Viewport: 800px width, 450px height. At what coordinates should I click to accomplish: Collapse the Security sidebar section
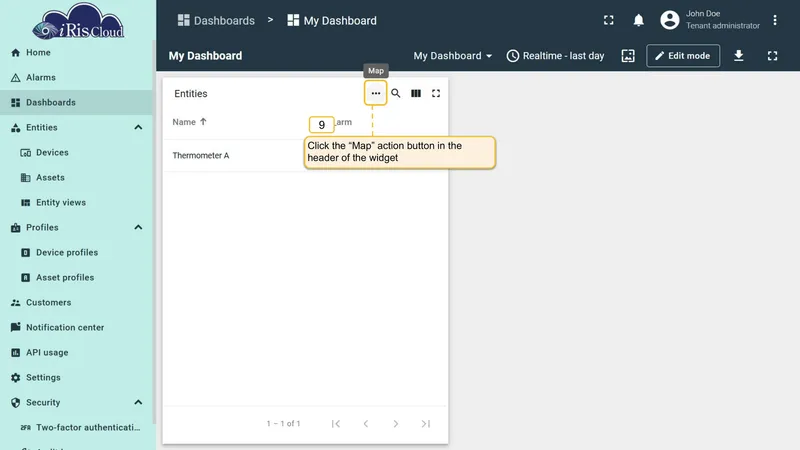[x=138, y=403]
